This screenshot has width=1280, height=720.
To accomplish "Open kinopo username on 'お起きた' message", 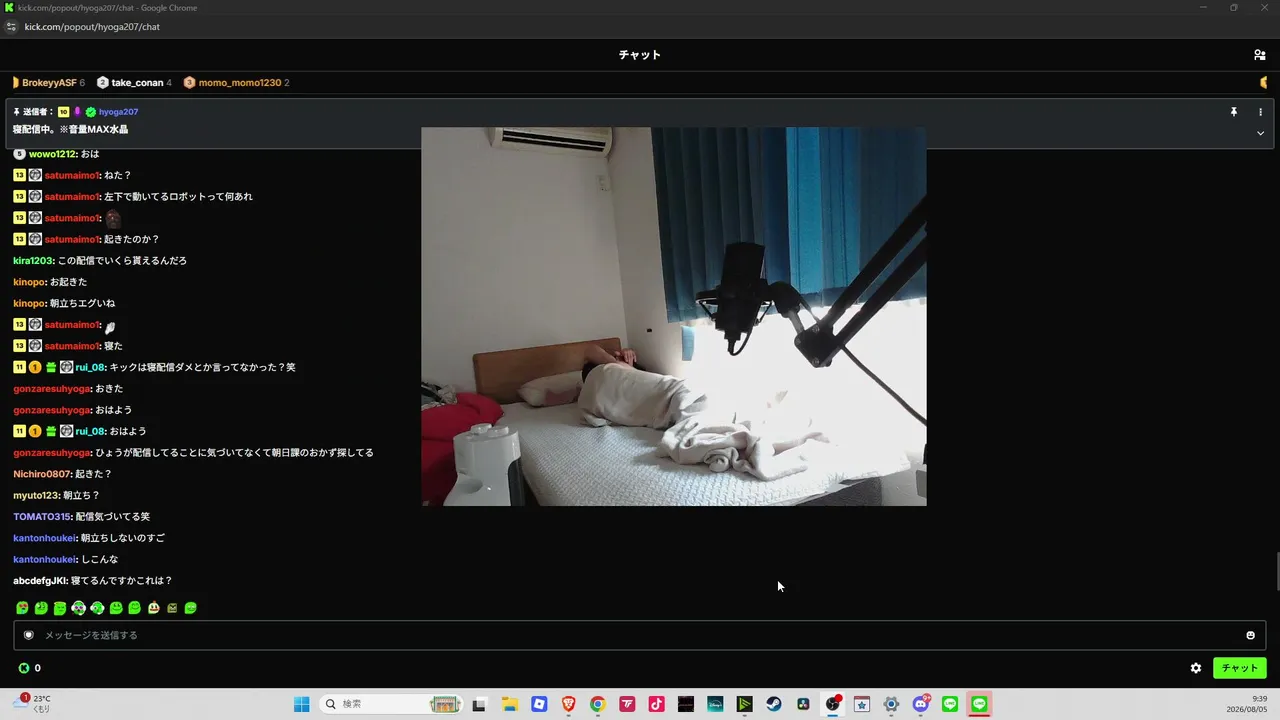I will click(x=30, y=282).
